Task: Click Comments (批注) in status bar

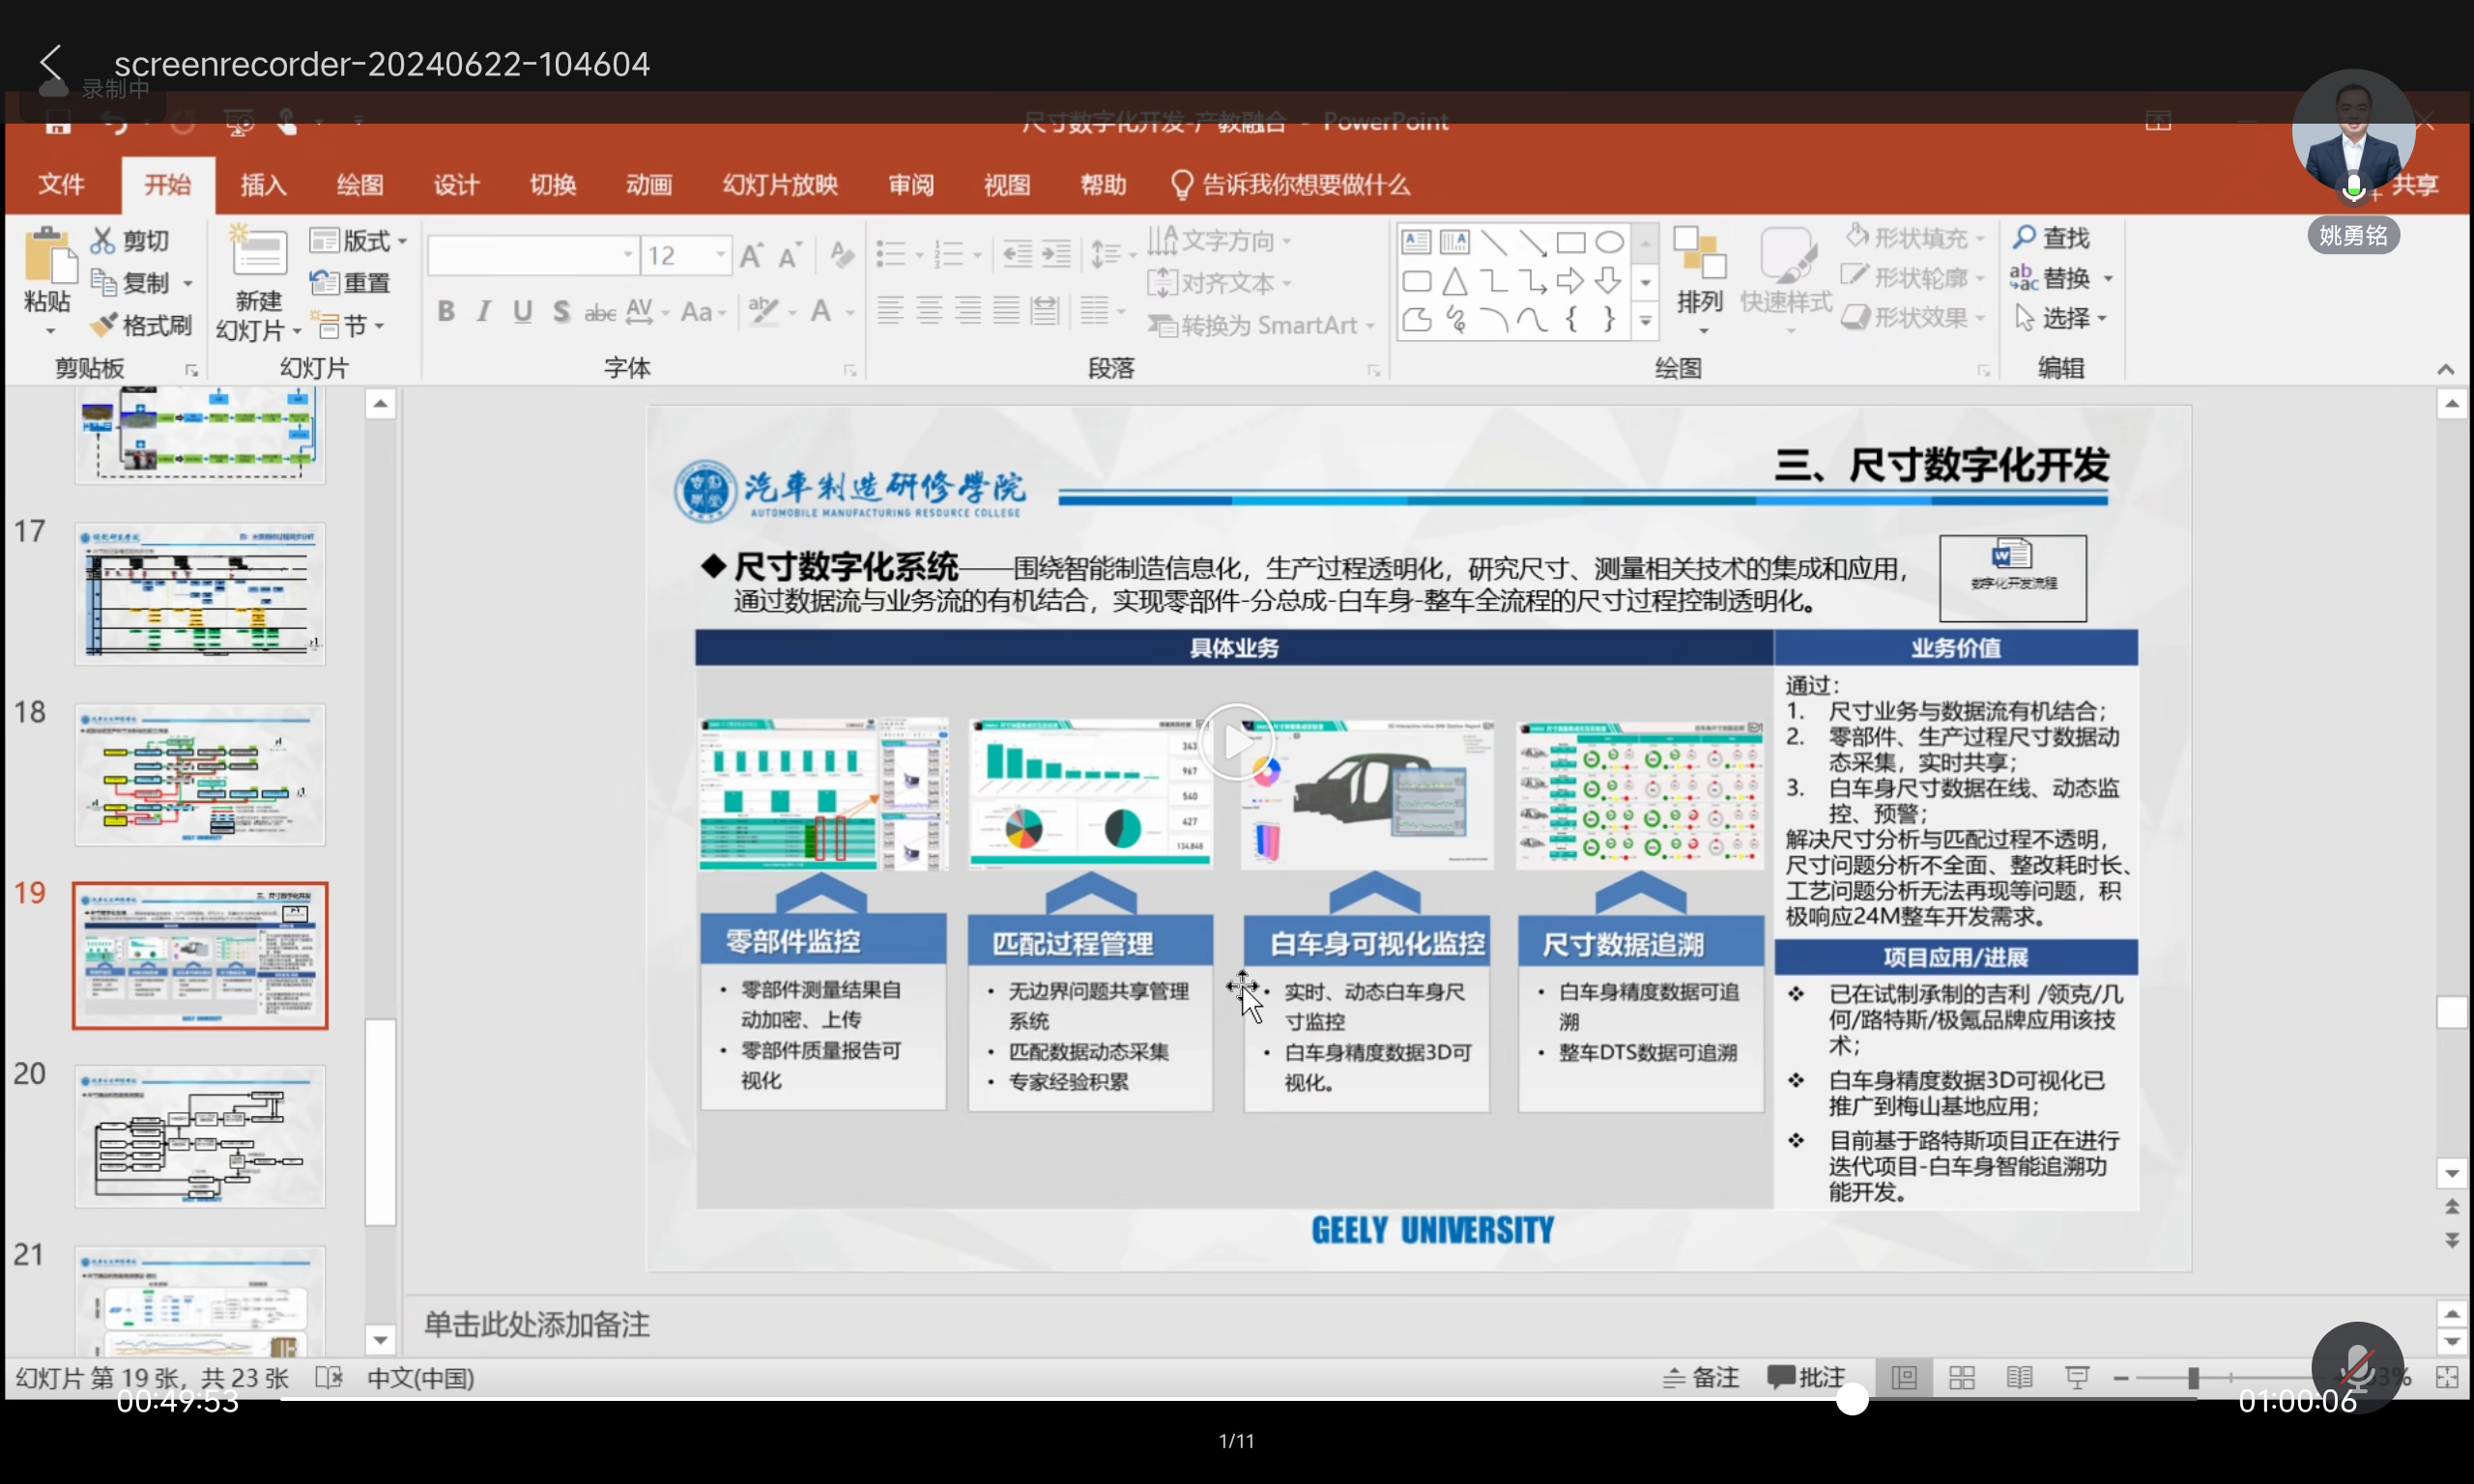Action: tap(1806, 1378)
